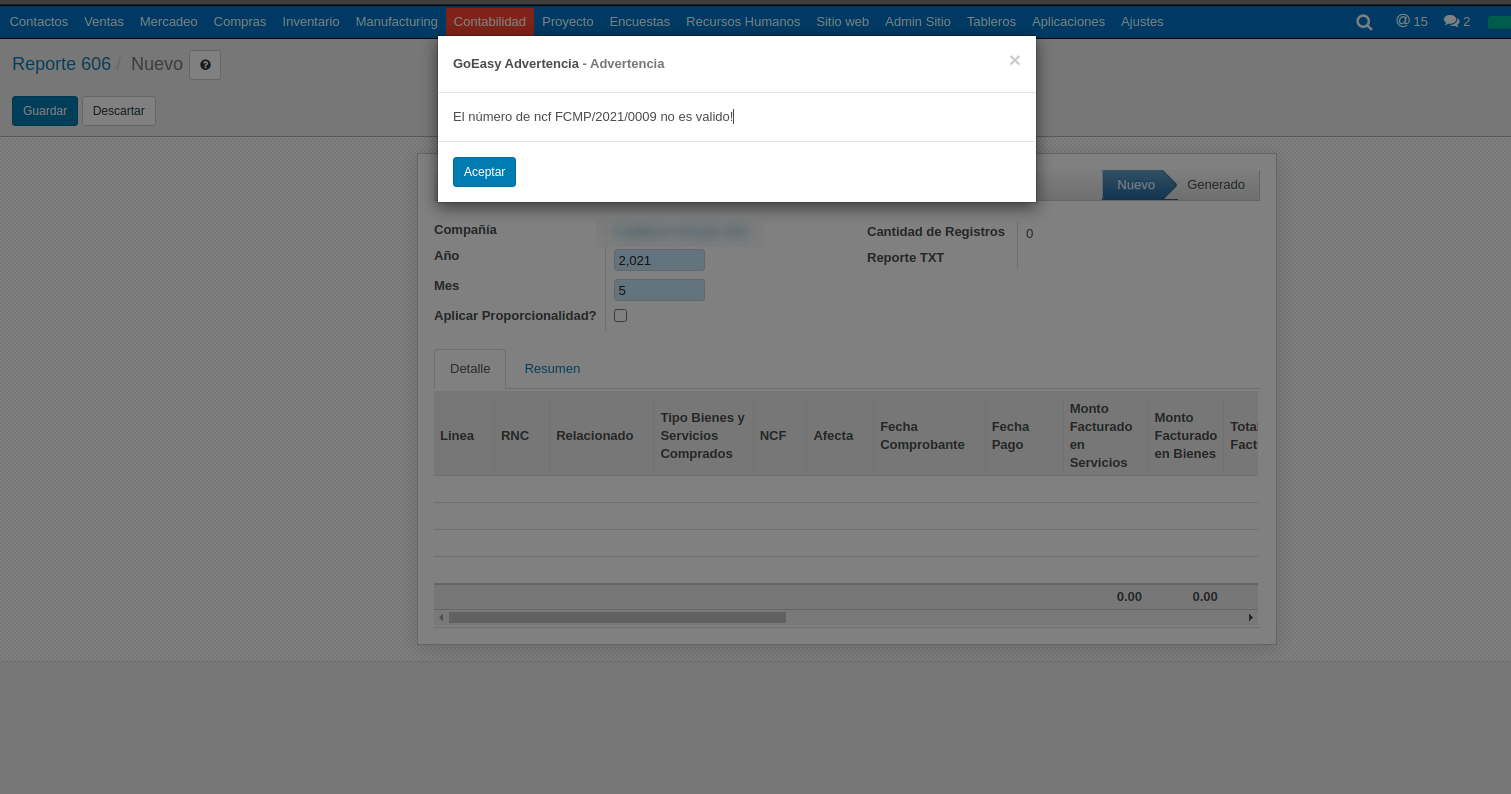1511x794 pixels.
Task: Switch to the Resumen tab
Action: 552,369
